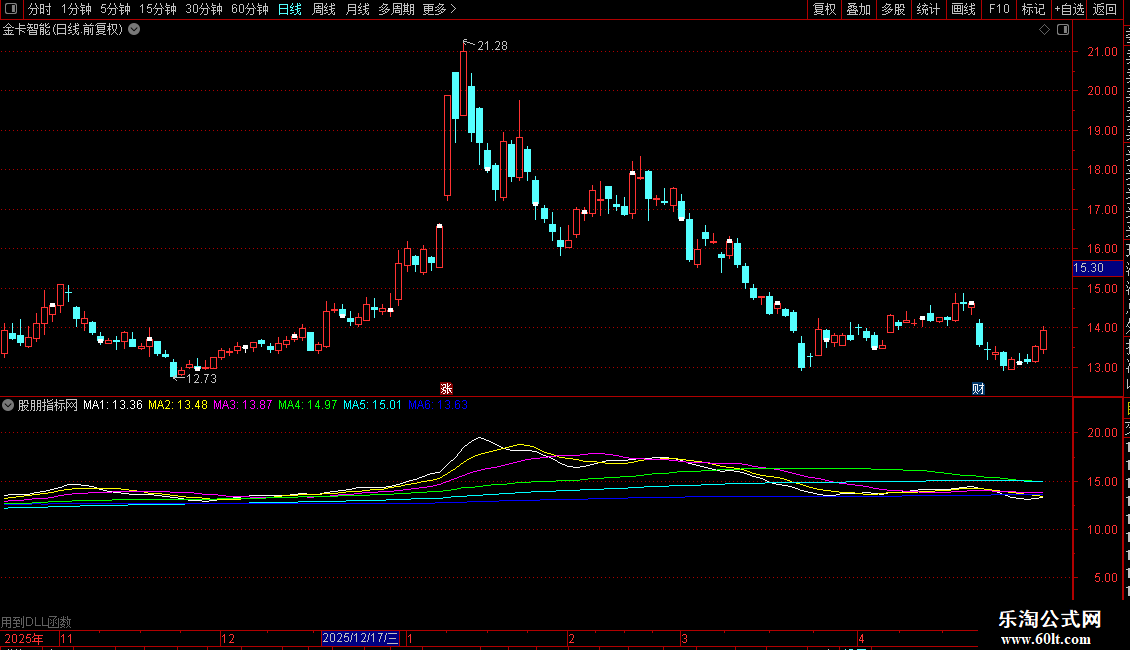Viewport: 1130px width, 650px height.
Task: Open F10 company info
Action: point(998,9)
